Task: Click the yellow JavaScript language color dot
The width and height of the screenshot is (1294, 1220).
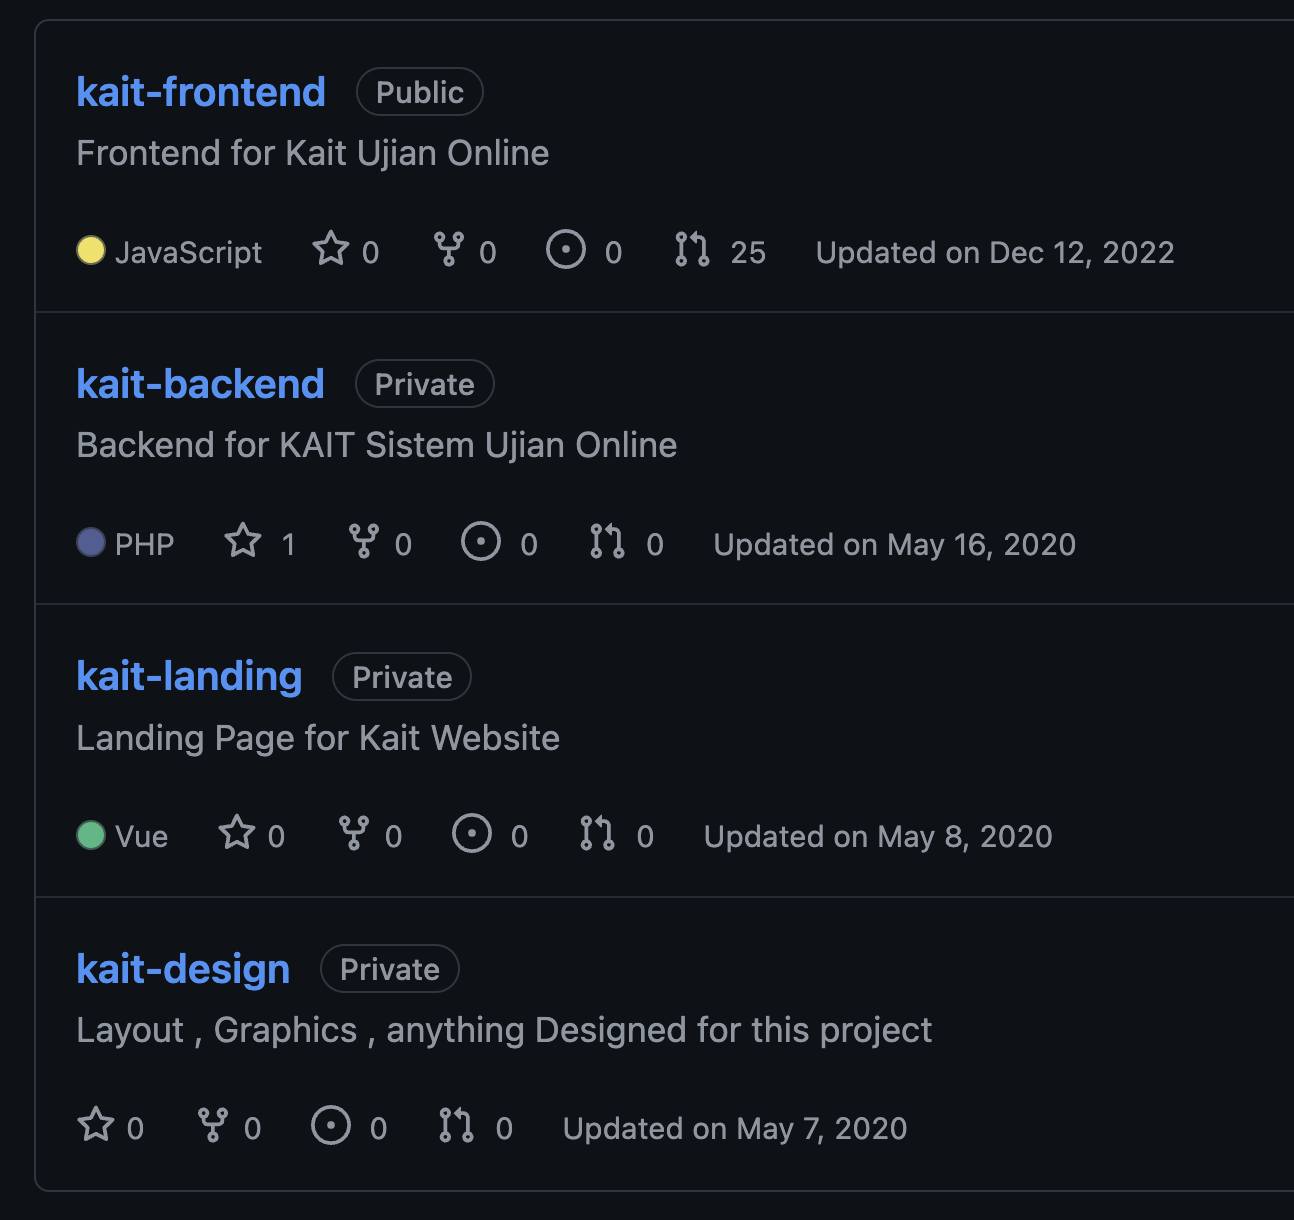Action: coord(91,250)
